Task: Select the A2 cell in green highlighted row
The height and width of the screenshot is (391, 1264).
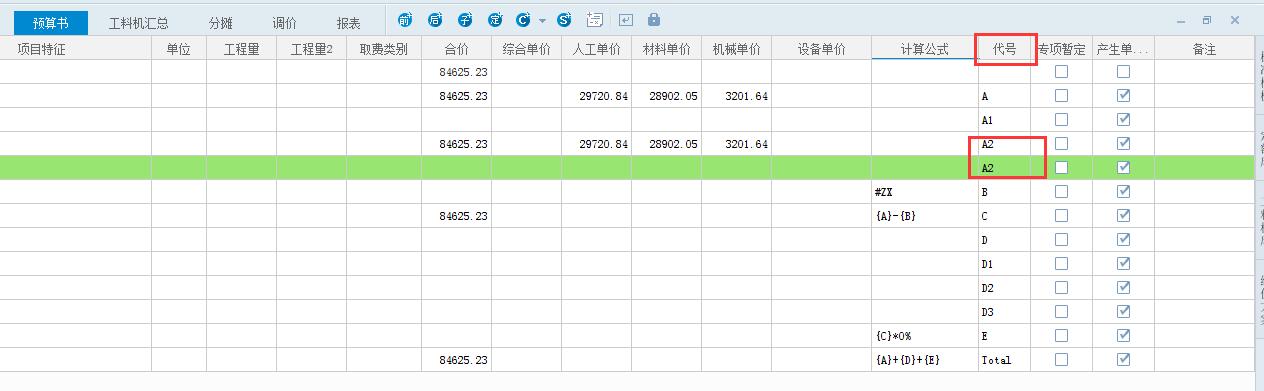Action: point(1004,168)
